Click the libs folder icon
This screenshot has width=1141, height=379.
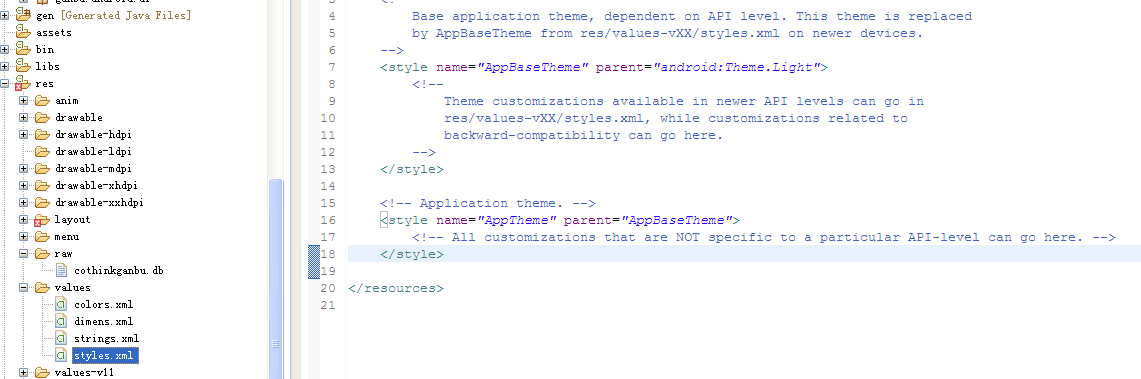coord(23,66)
